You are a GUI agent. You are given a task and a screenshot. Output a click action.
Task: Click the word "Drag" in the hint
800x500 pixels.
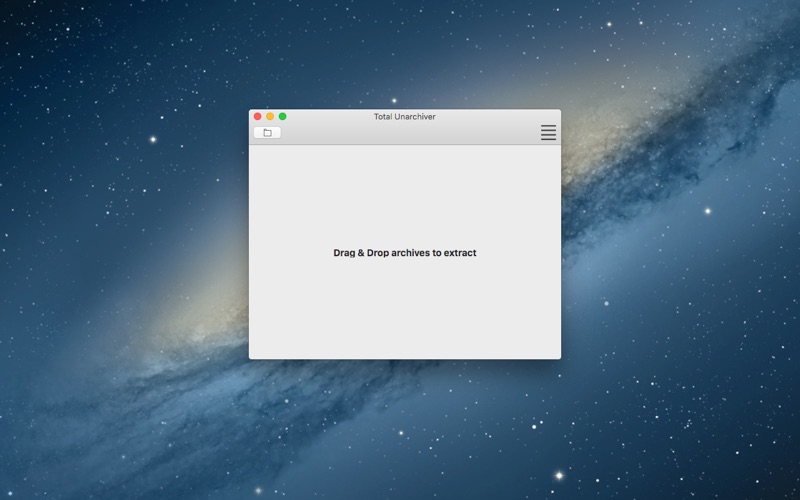pyautogui.click(x=345, y=253)
